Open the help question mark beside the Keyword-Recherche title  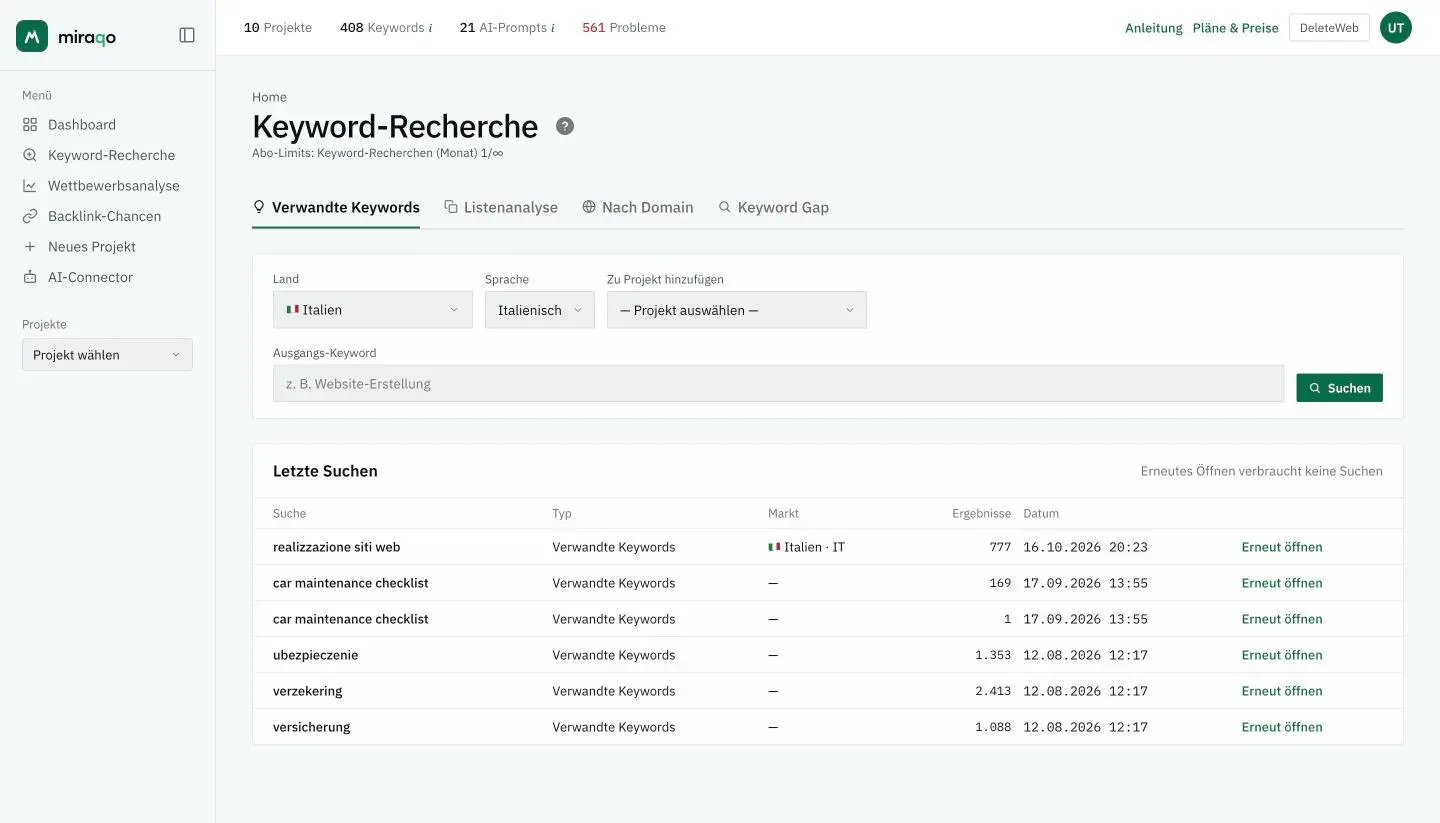[565, 126]
